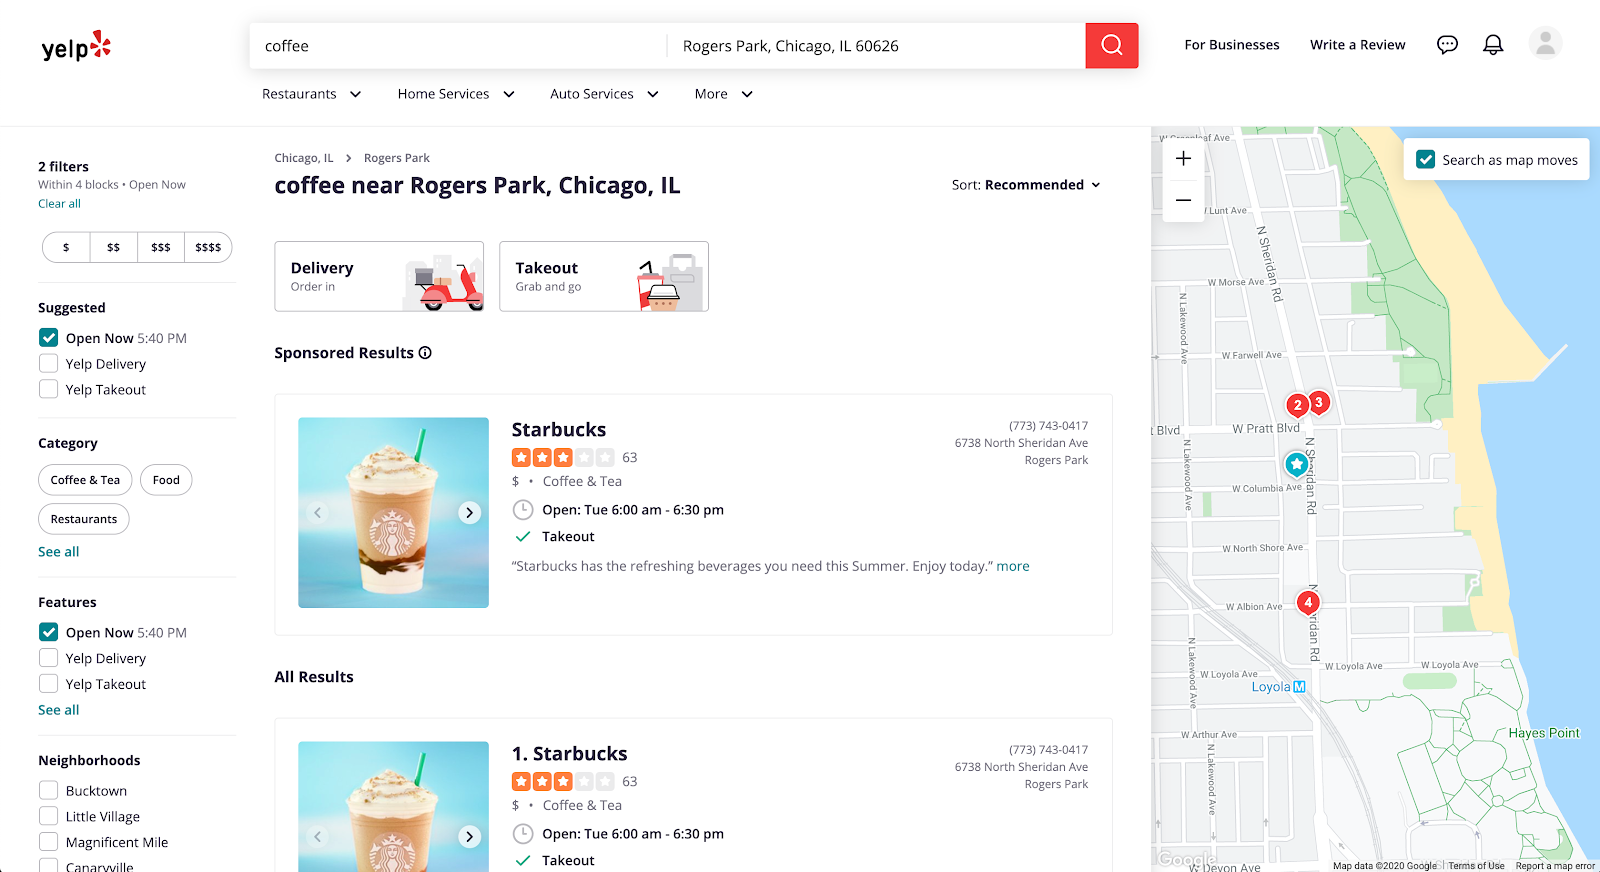Open the user profile avatar

(1545, 44)
